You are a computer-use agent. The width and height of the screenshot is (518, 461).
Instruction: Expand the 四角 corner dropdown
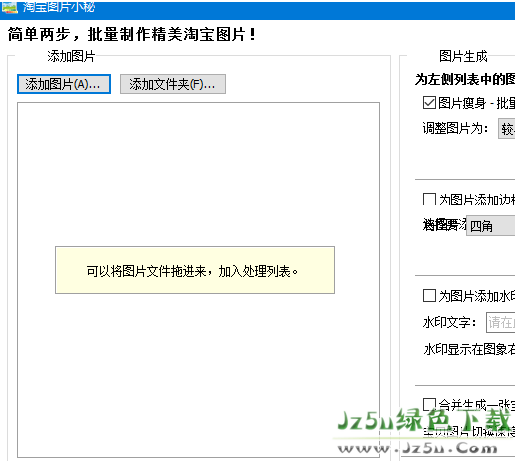(x=491, y=226)
